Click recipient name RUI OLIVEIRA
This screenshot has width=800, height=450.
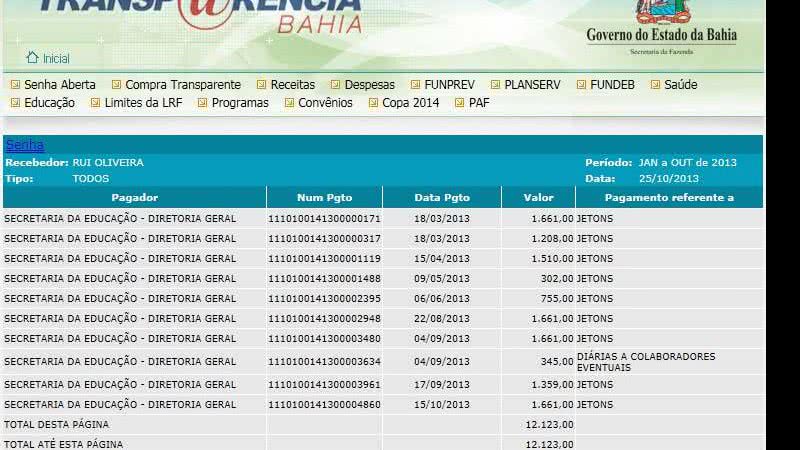[x=108, y=162]
